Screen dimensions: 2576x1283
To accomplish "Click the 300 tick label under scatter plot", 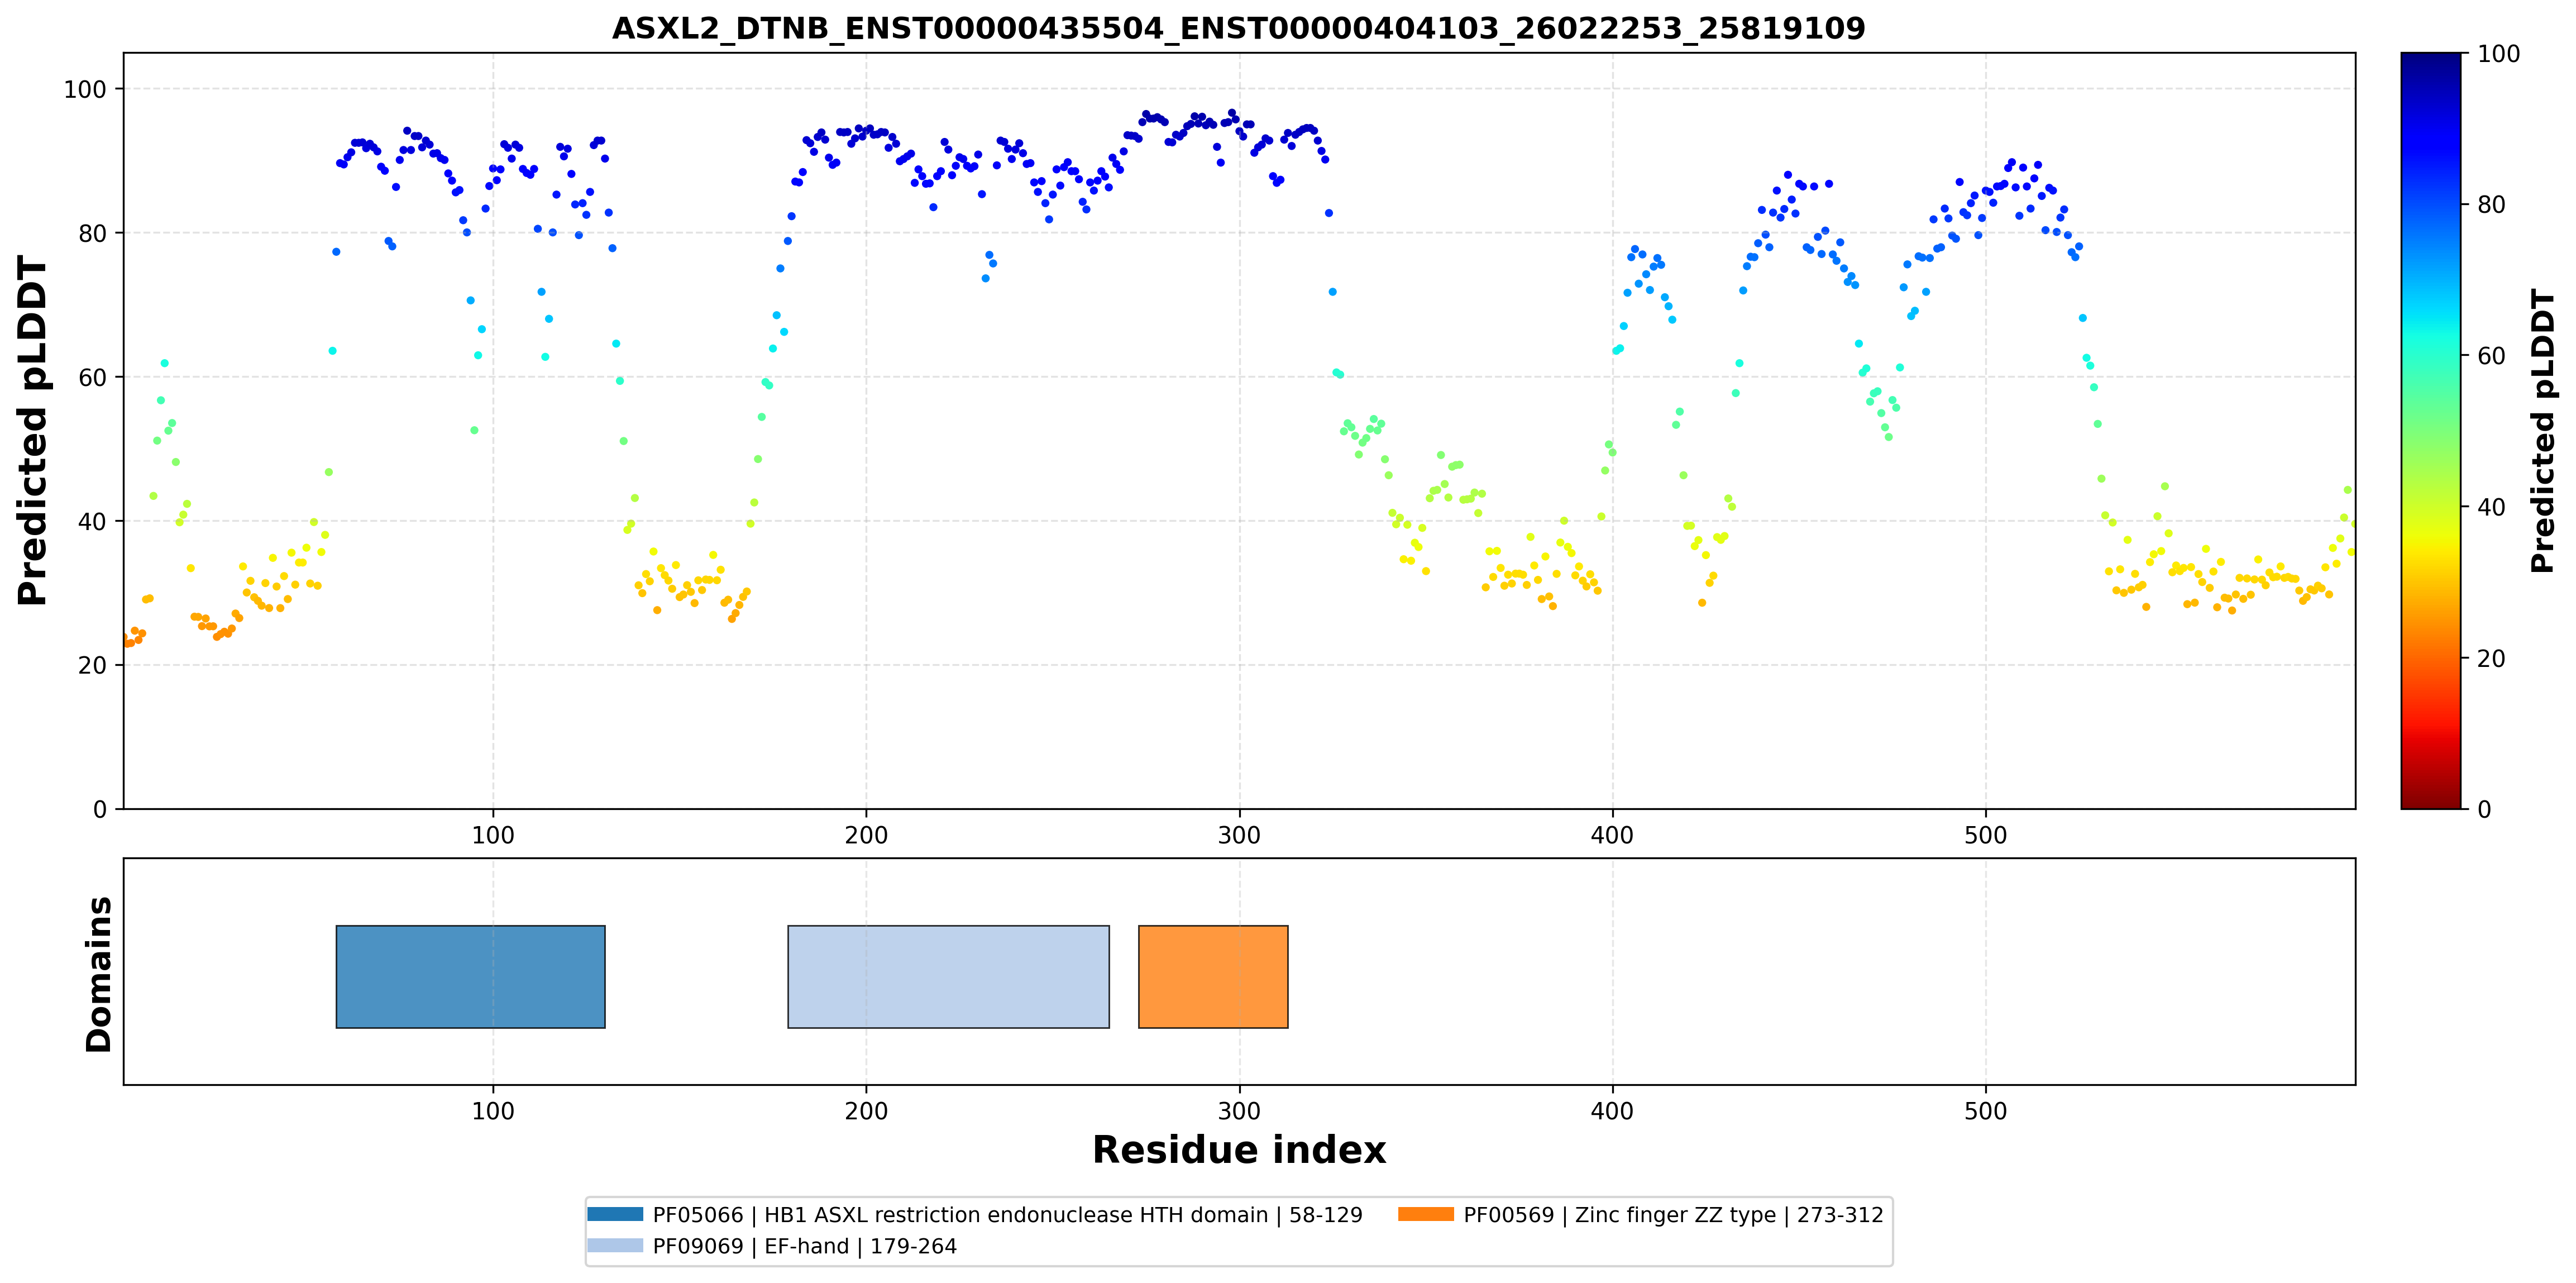I will click(1239, 835).
